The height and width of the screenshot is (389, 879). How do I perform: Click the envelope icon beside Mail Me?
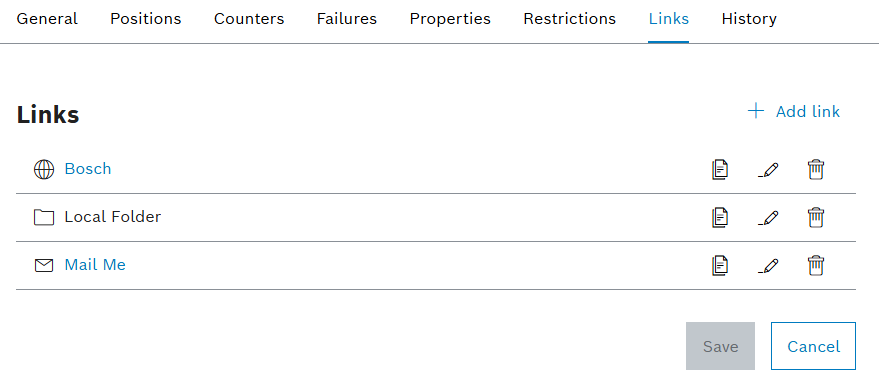[44, 265]
